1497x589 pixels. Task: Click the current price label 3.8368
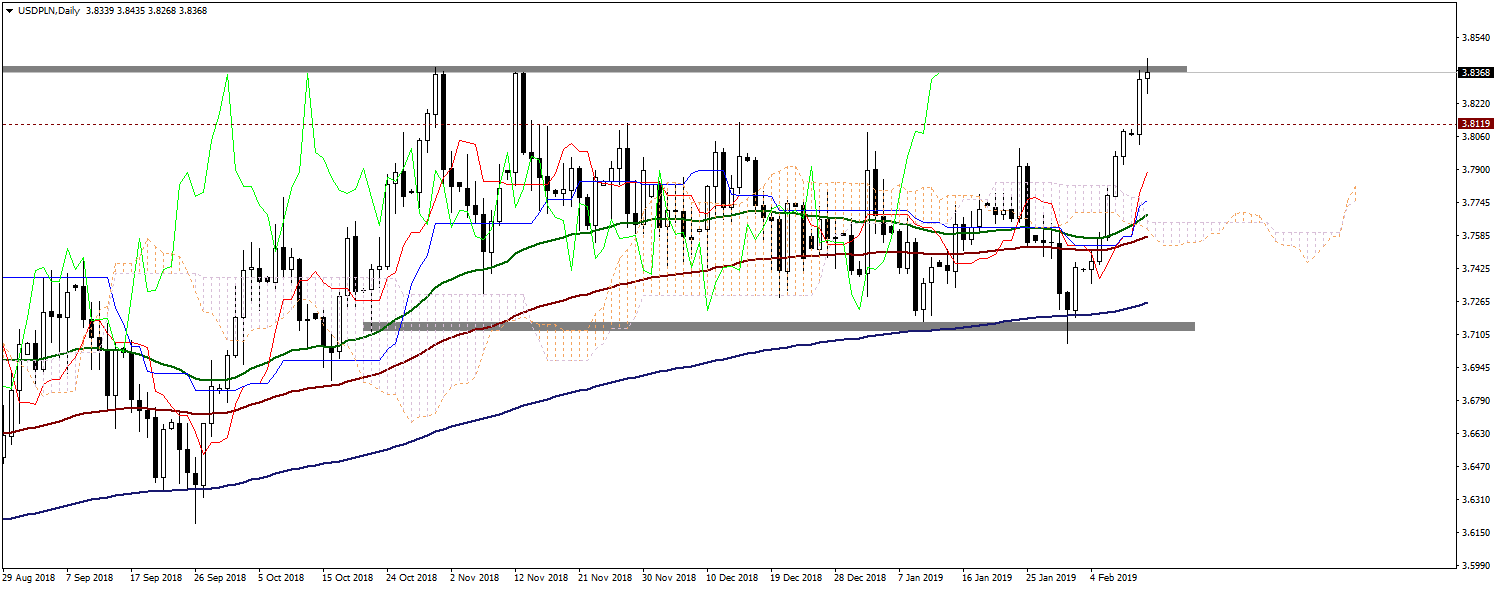point(1475,73)
